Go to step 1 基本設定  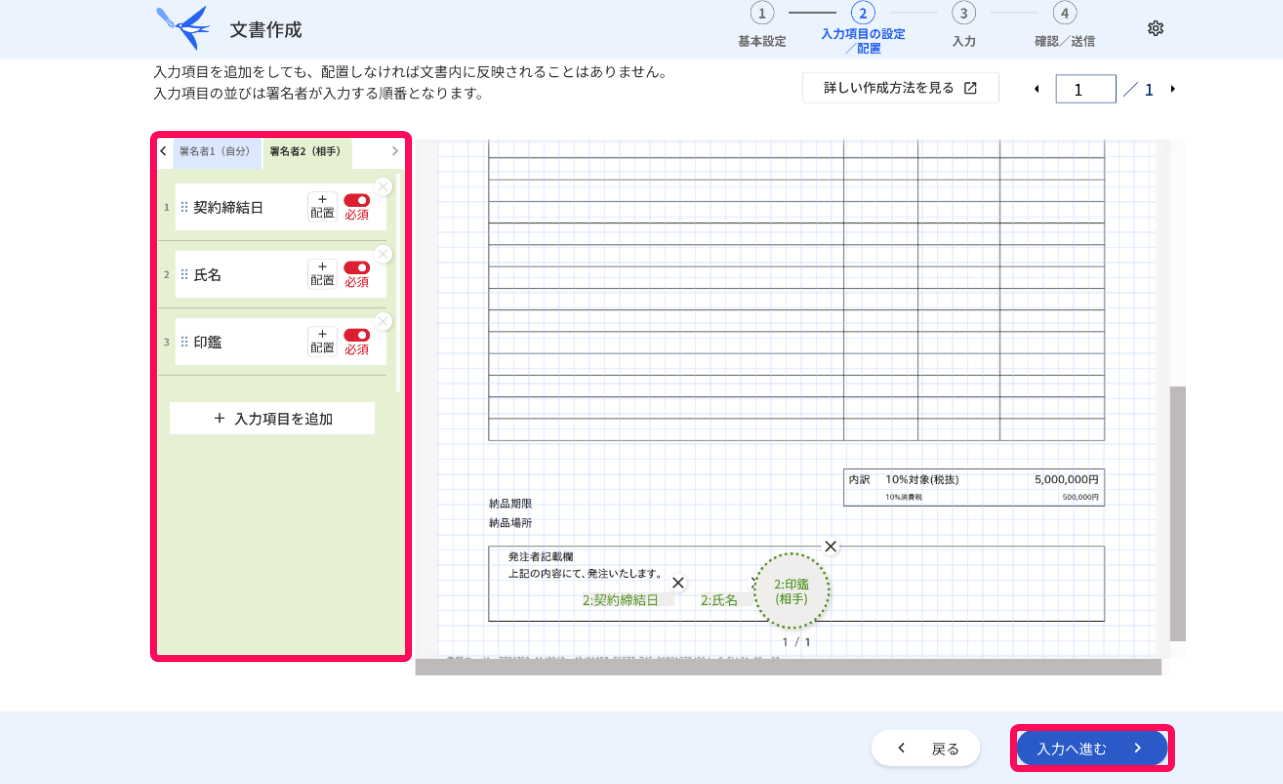(762, 26)
